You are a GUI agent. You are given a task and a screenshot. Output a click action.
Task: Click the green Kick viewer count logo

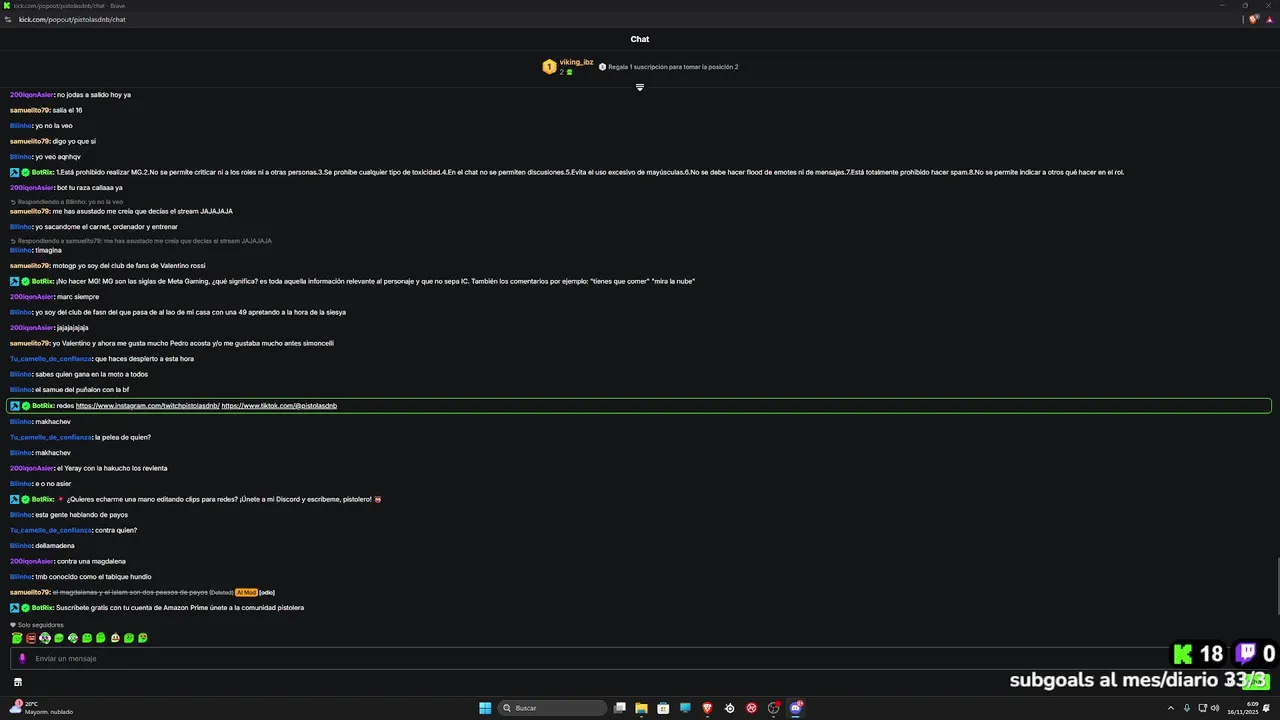(1183, 654)
